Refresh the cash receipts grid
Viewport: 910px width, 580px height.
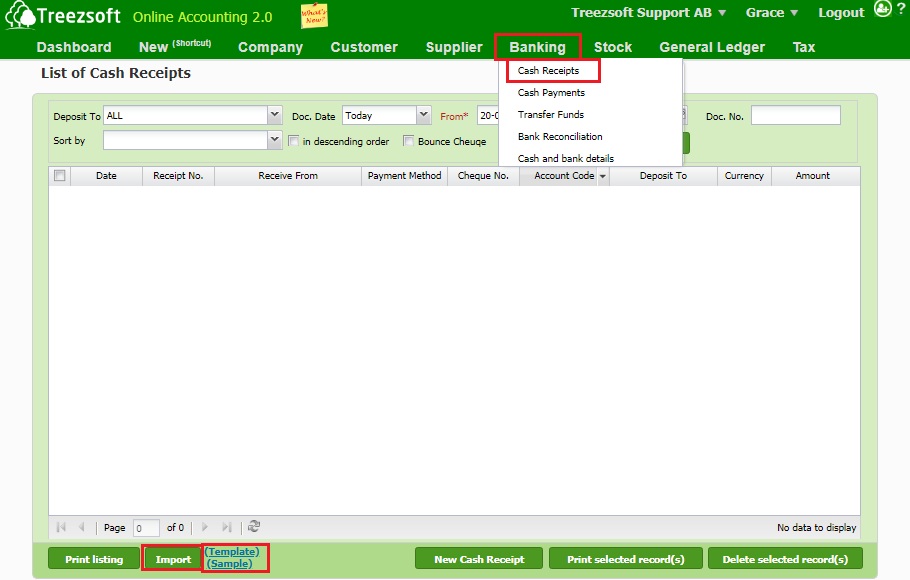(x=254, y=527)
